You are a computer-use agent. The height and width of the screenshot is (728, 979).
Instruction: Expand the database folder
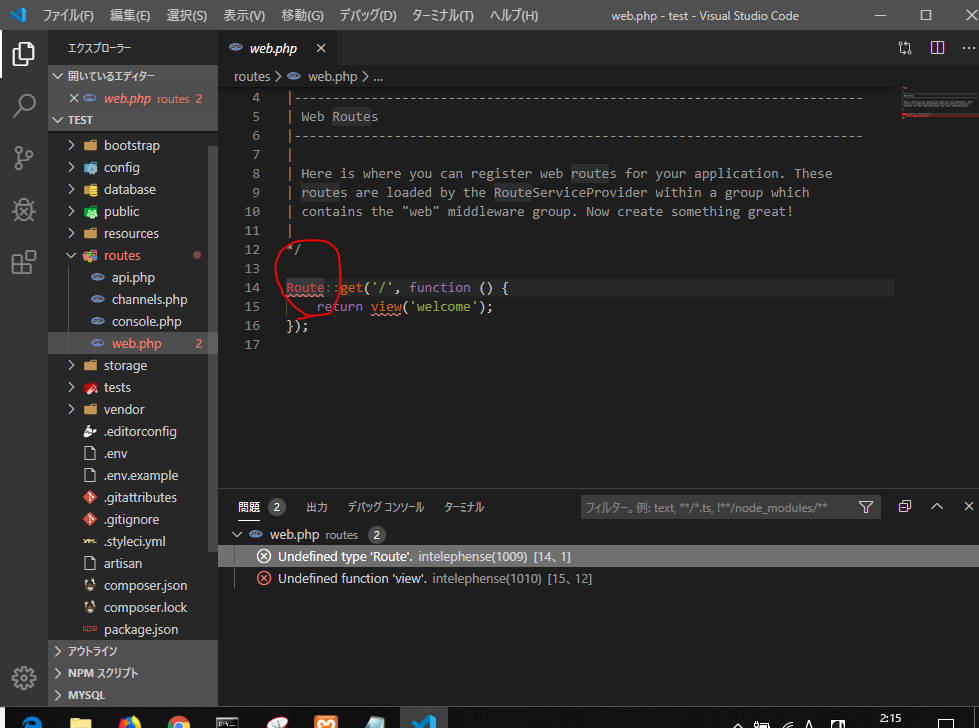click(x=71, y=189)
